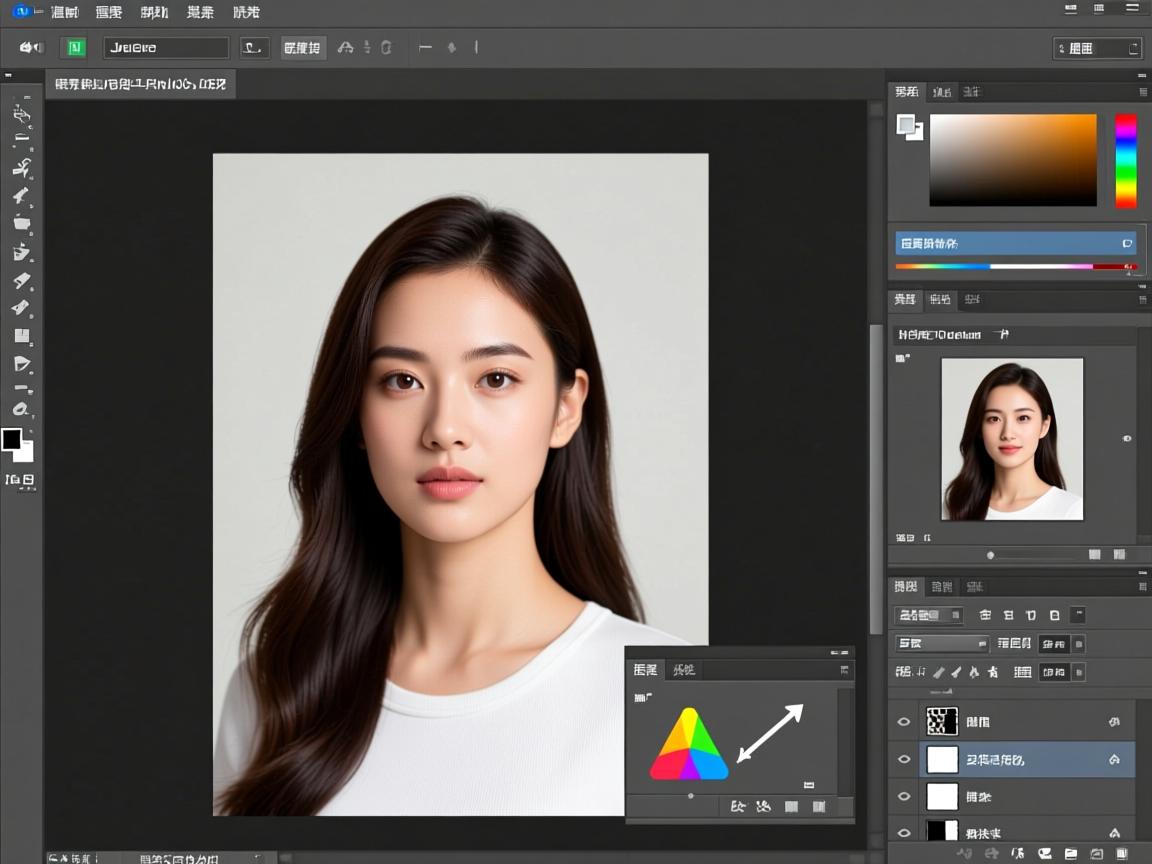Viewport: 1152px width, 864px height.
Task: Switch to second tab in floating panel
Action: [x=683, y=670]
